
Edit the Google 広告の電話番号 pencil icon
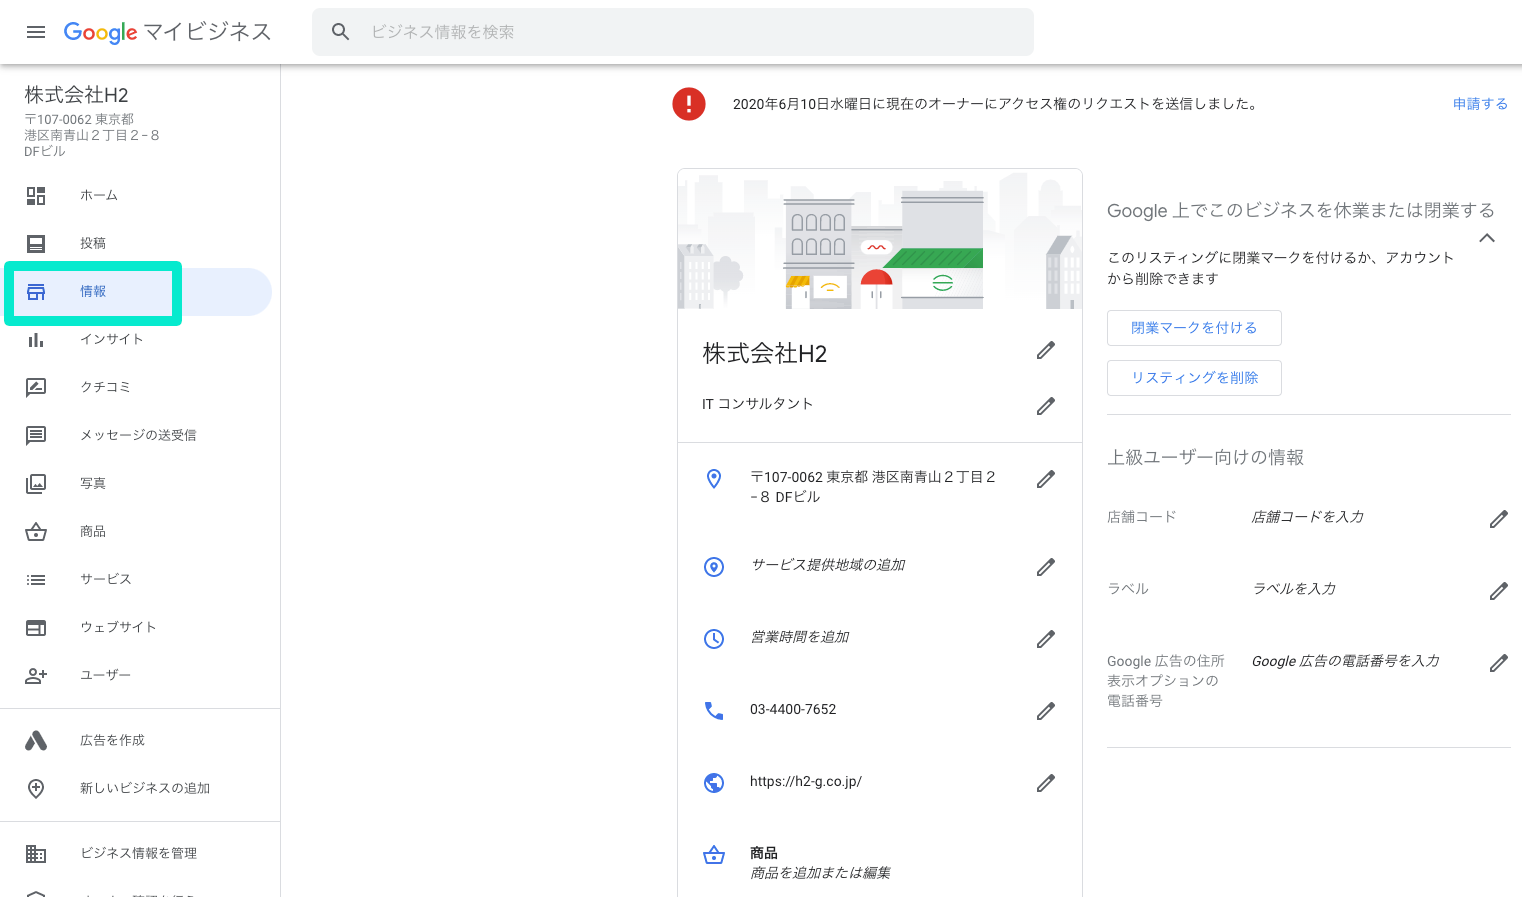tap(1499, 663)
